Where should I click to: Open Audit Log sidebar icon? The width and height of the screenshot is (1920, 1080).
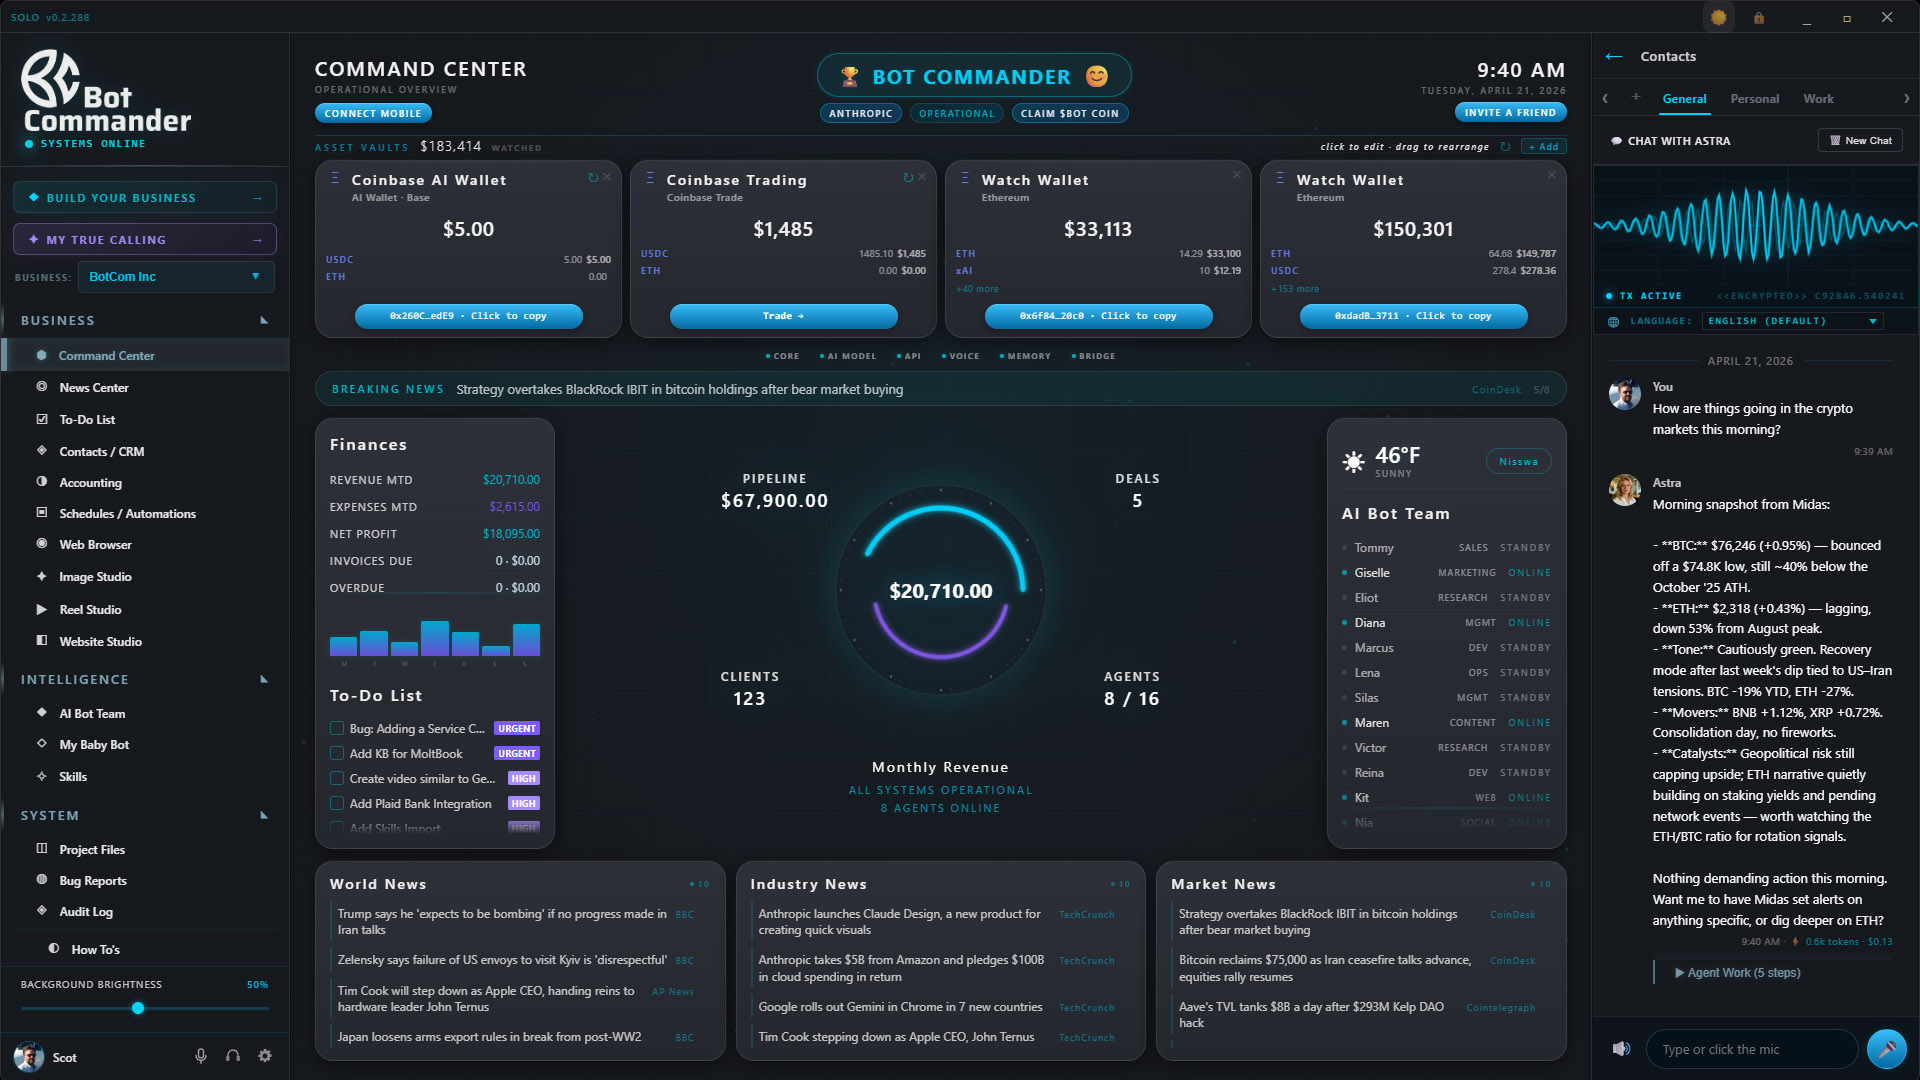point(41,910)
